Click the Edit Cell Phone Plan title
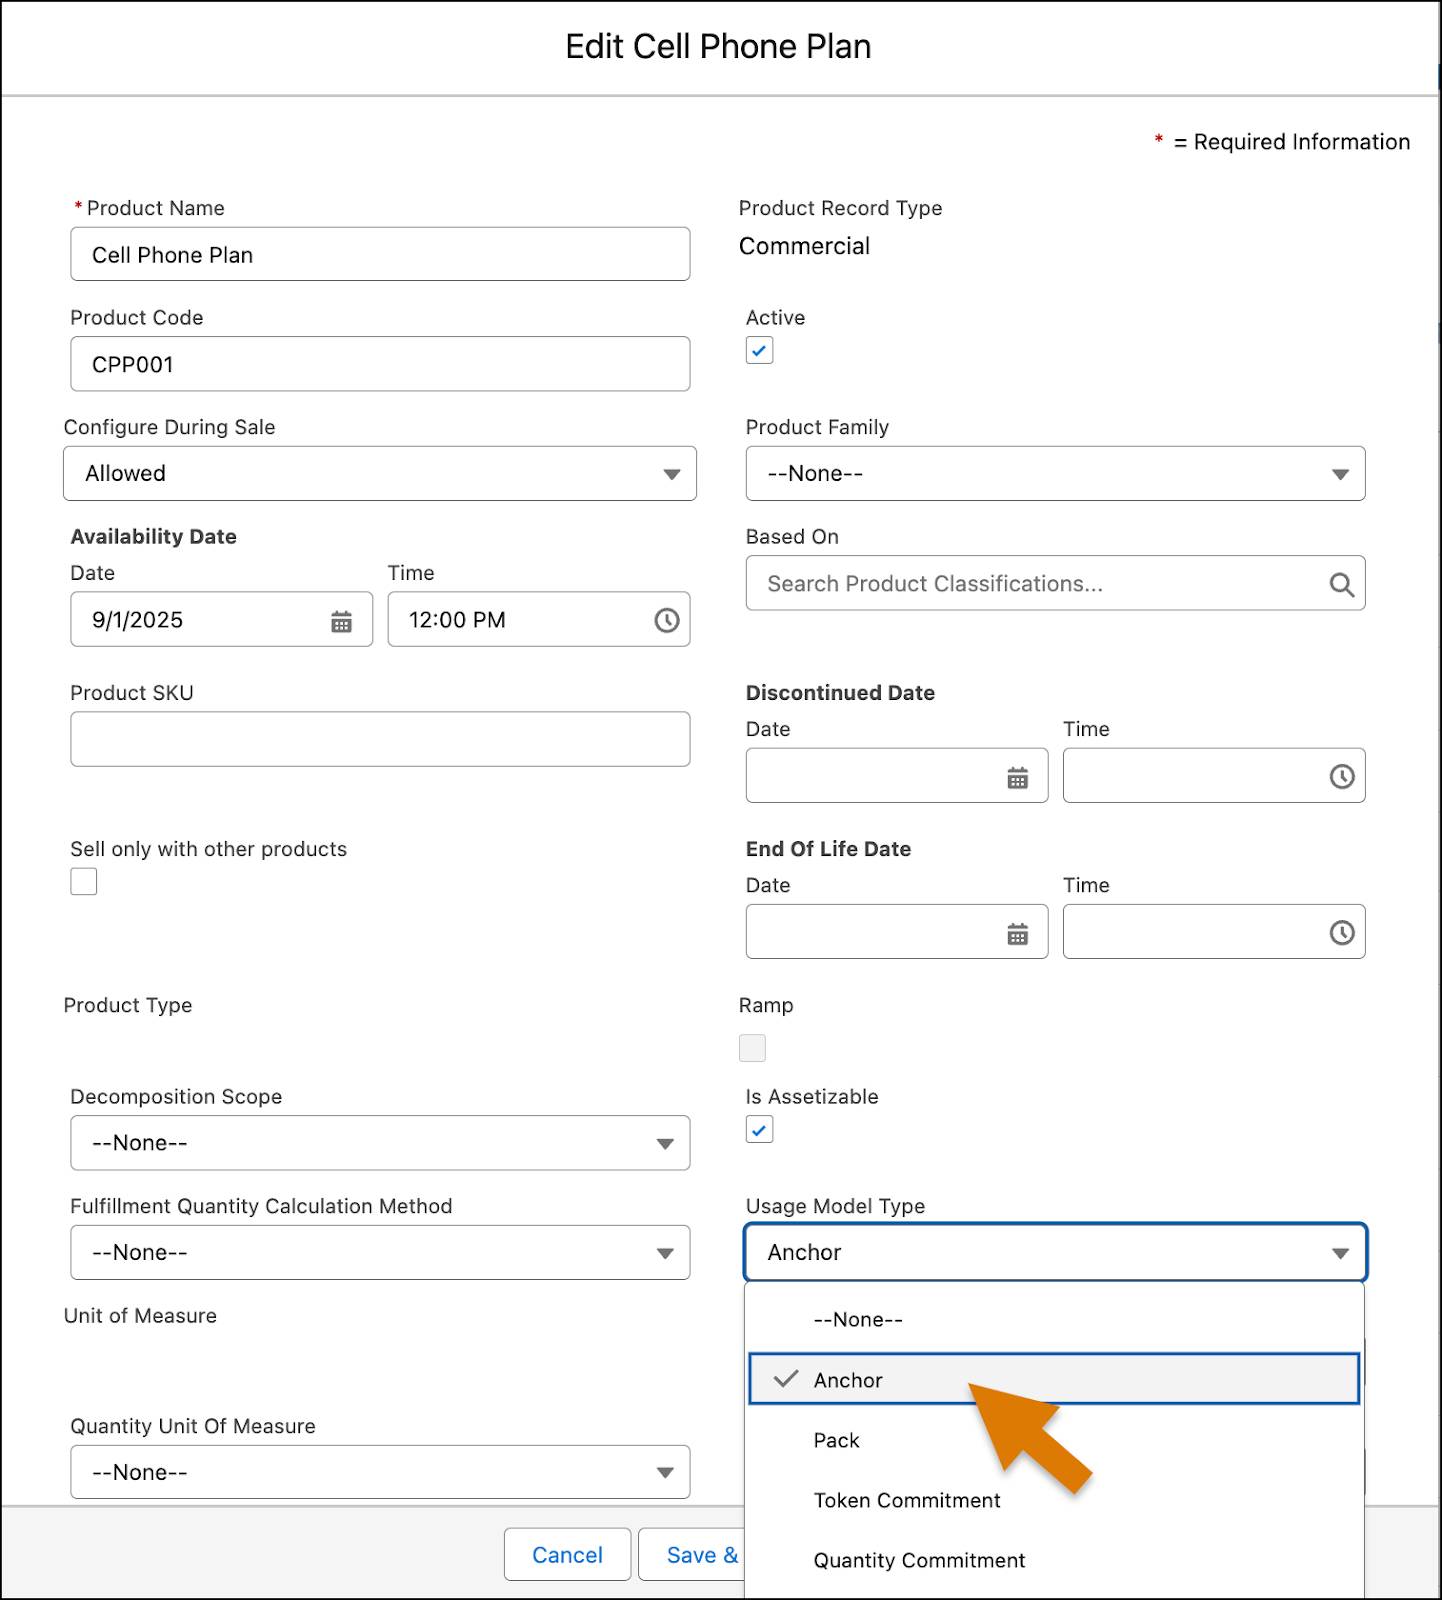 [x=718, y=47]
